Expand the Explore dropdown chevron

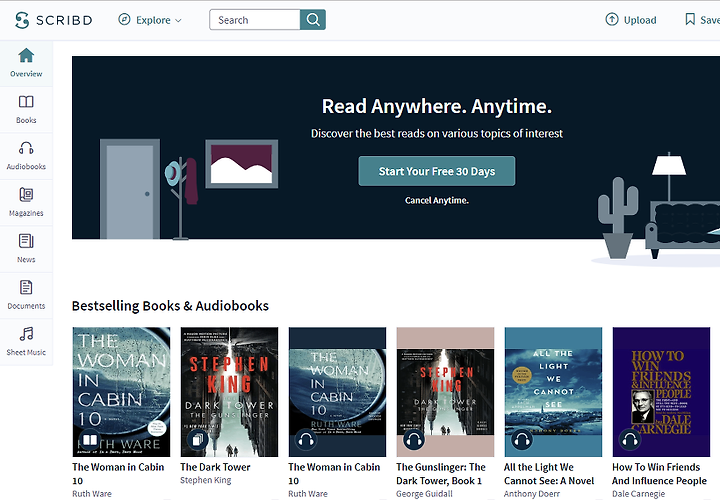[179, 21]
